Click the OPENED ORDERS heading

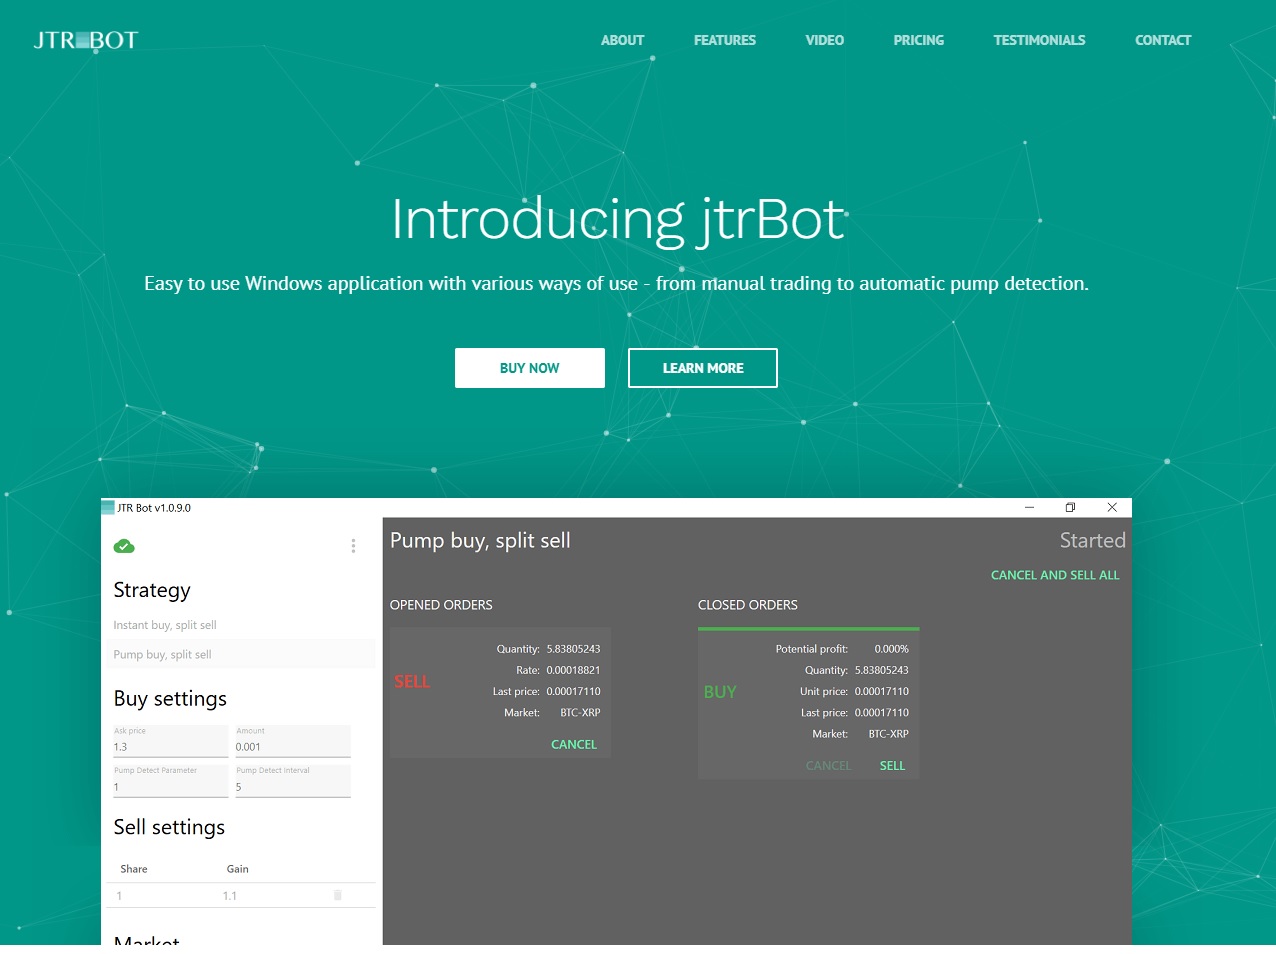[x=441, y=605]
